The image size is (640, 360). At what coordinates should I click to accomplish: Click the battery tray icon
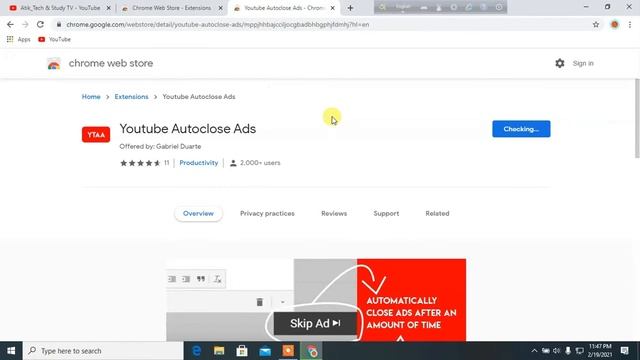546,351
